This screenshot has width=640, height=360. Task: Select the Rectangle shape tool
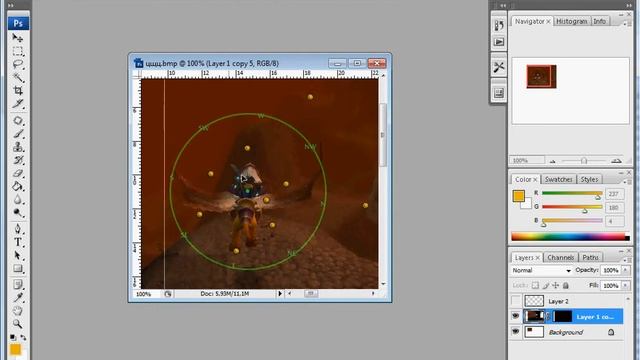[x=18, y=269]
